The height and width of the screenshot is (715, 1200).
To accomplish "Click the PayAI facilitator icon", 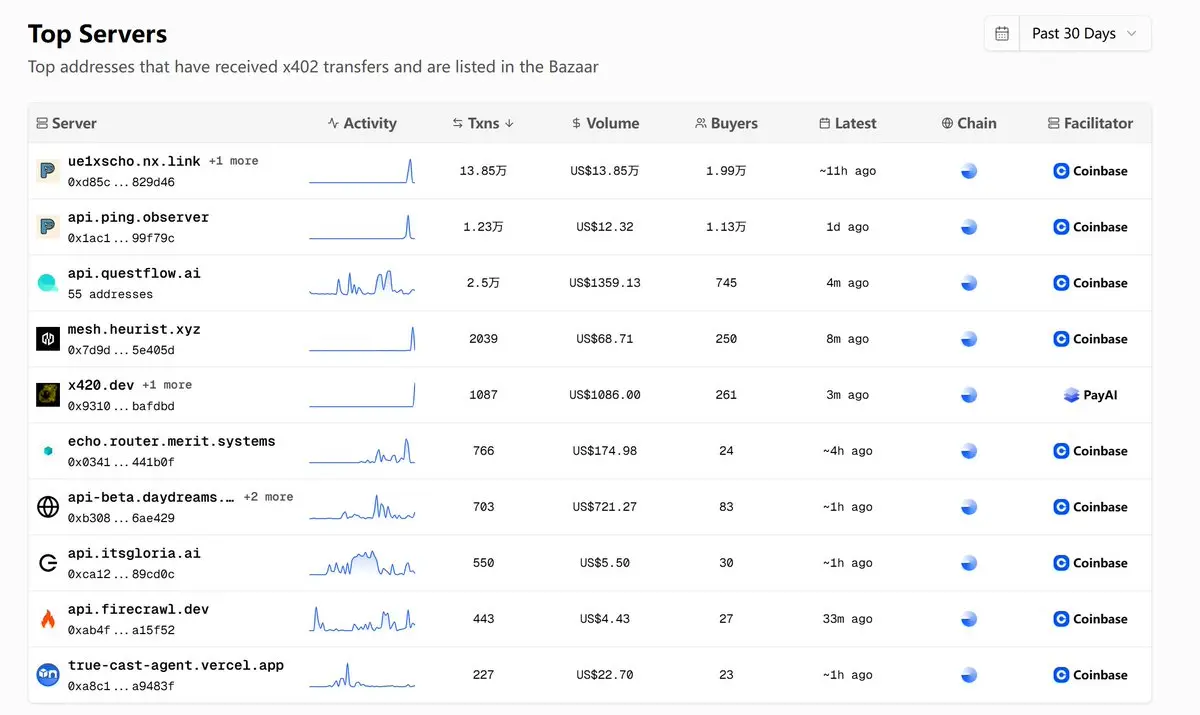I will (1071, 395).
